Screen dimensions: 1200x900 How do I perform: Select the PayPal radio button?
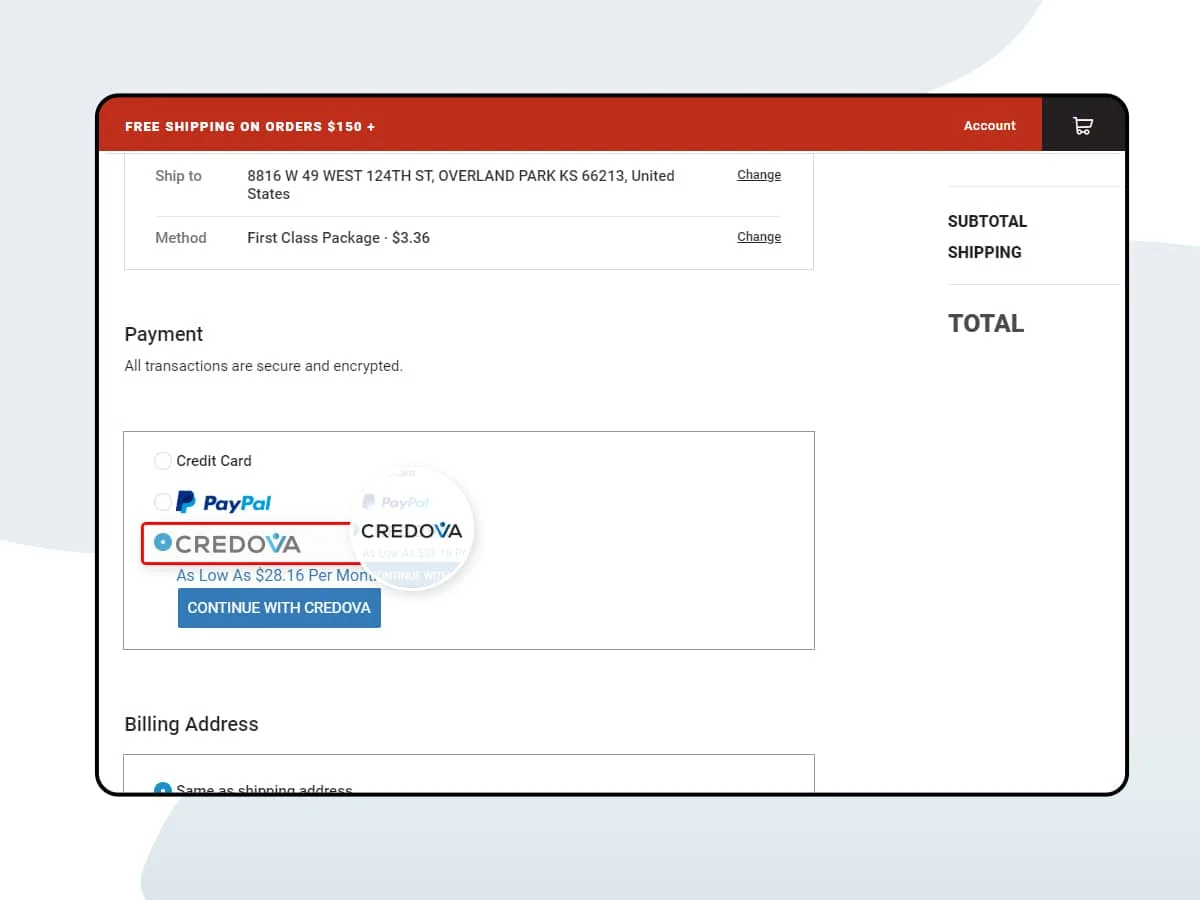tap(163, 502)
